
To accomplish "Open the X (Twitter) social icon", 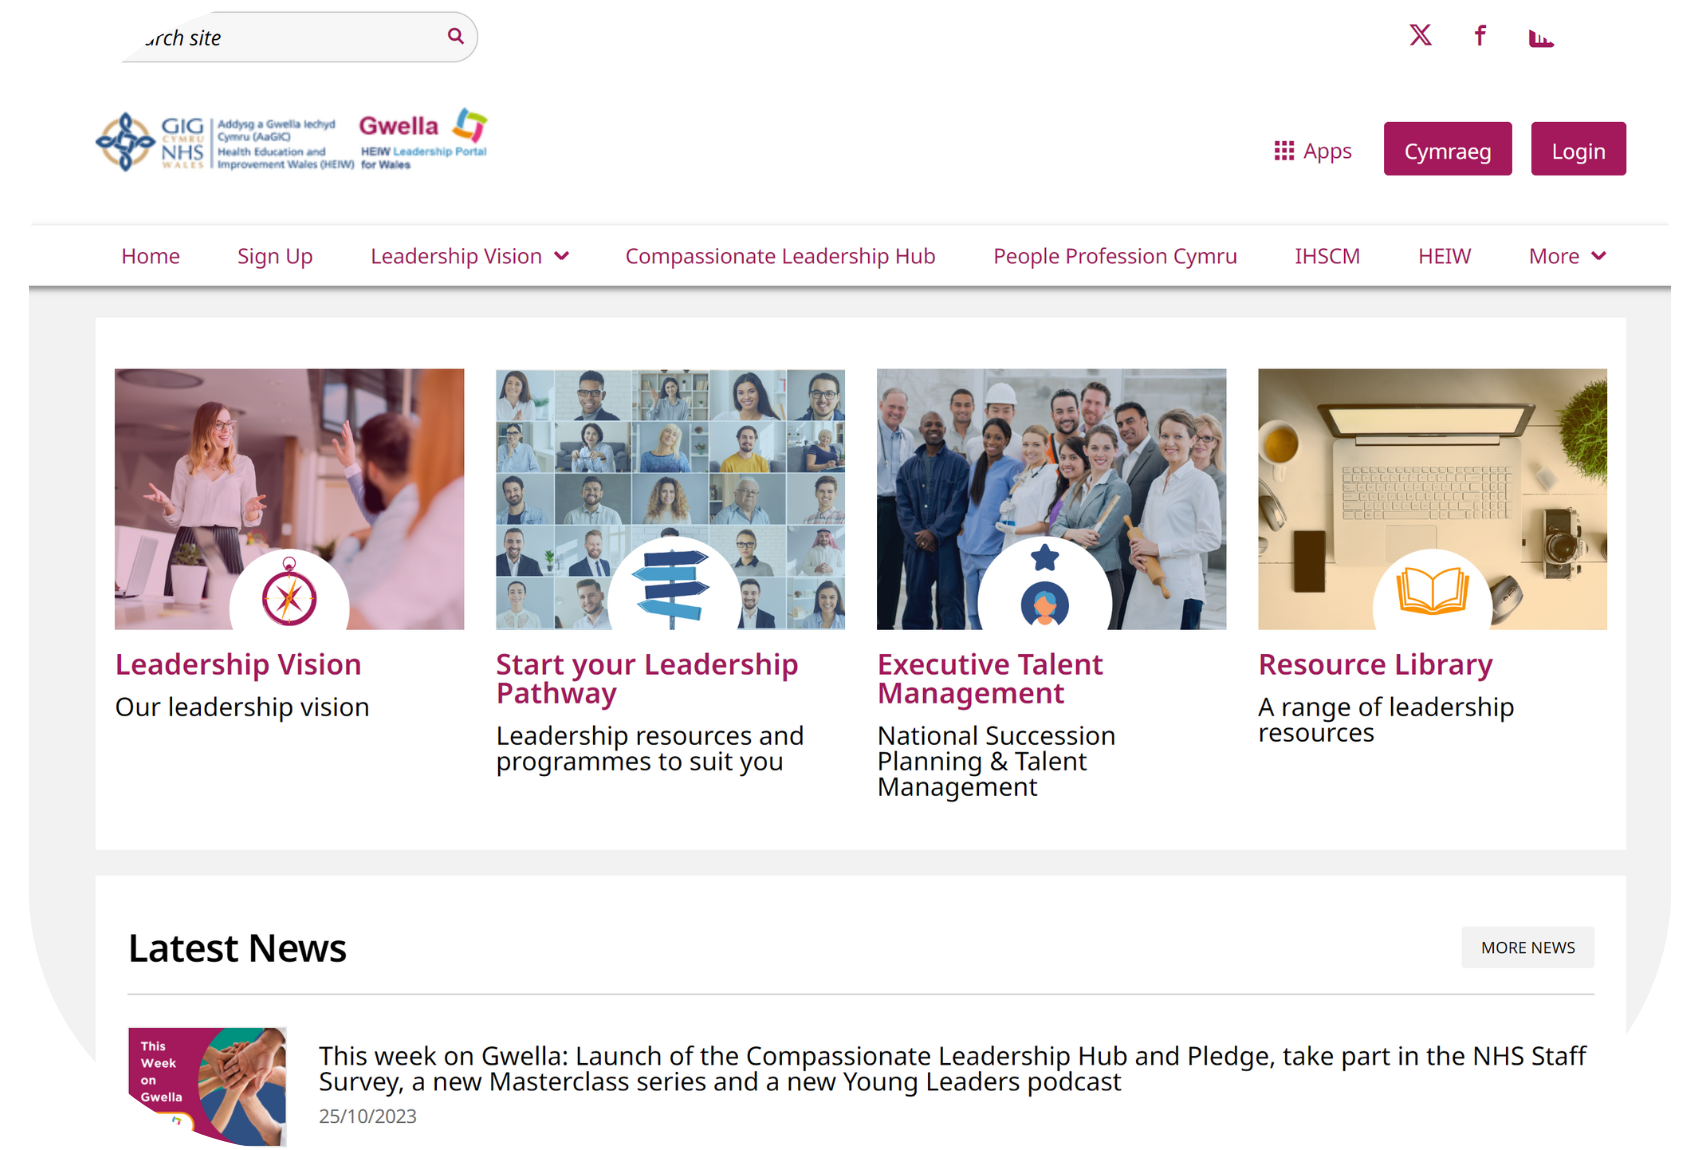I will (x=1420, y=36).
